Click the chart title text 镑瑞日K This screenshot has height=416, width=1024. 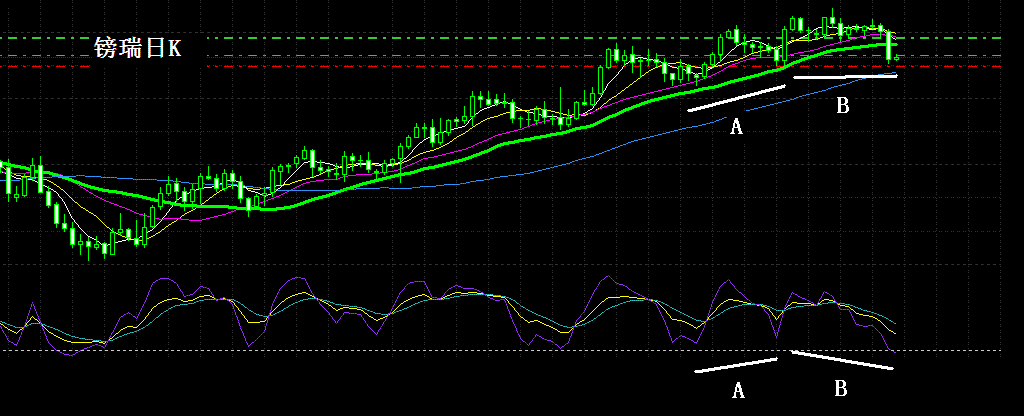tap(138, 48)
